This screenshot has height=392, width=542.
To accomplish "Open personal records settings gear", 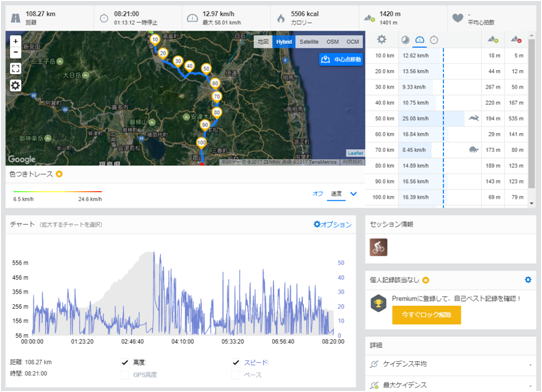I will (x=528, y=280).
